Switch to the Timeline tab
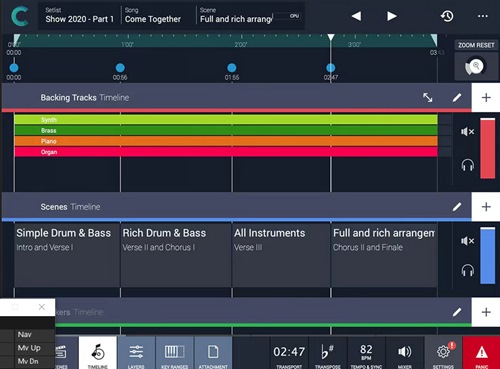The image size is (500, 369). point(98,353)
